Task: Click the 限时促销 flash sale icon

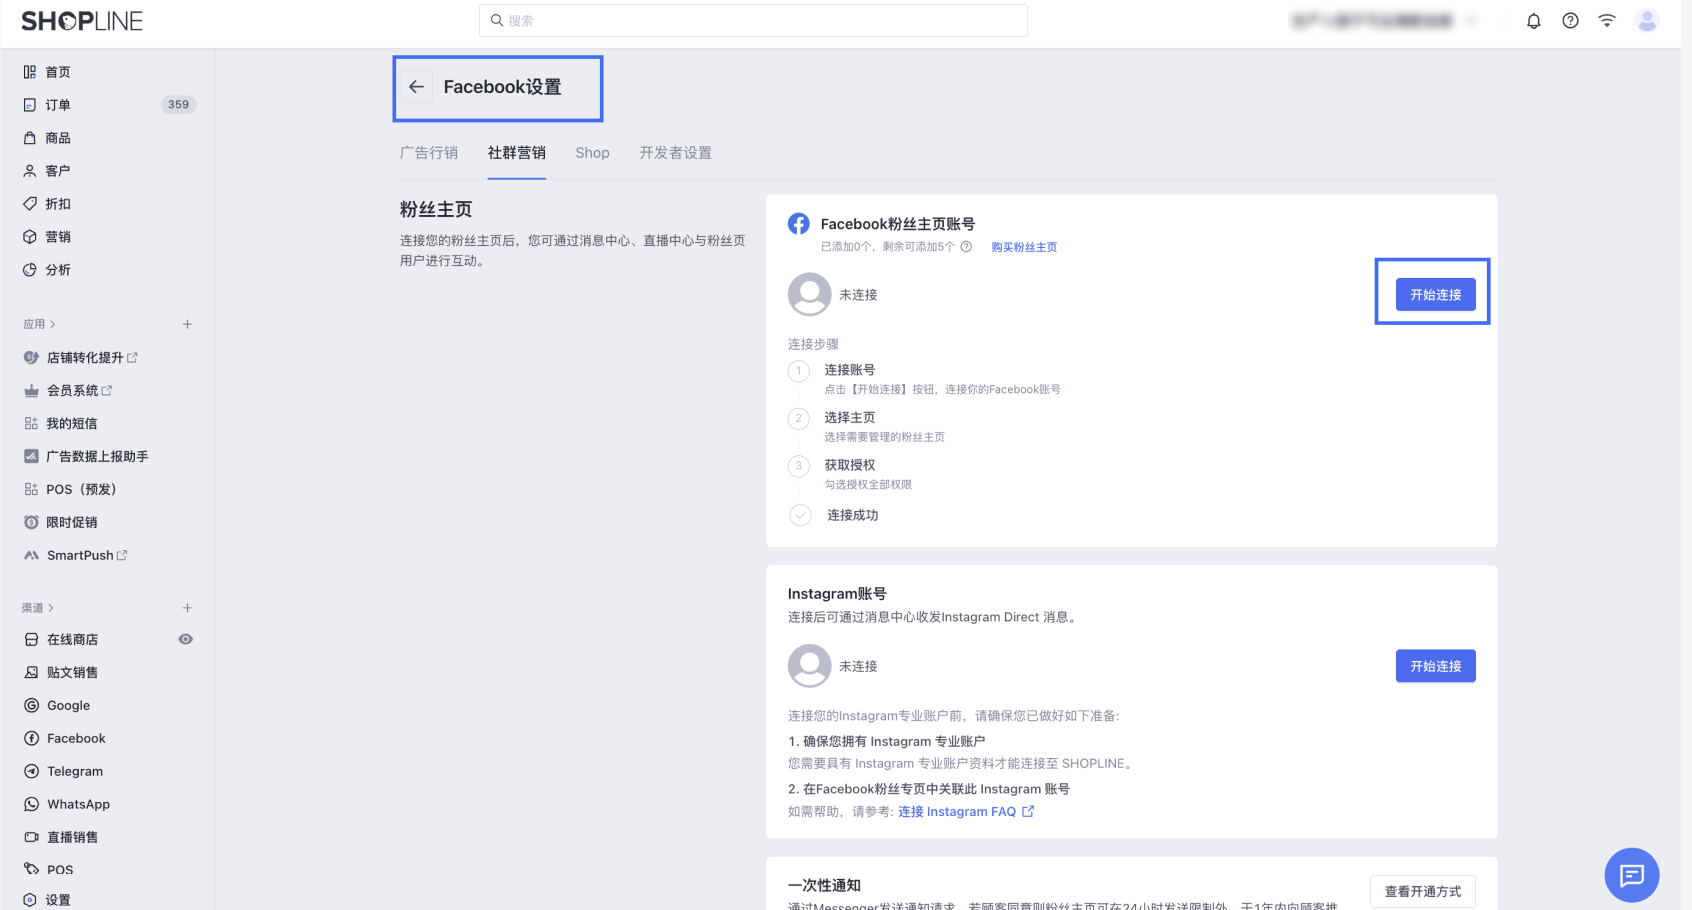Action: point(31,523)
